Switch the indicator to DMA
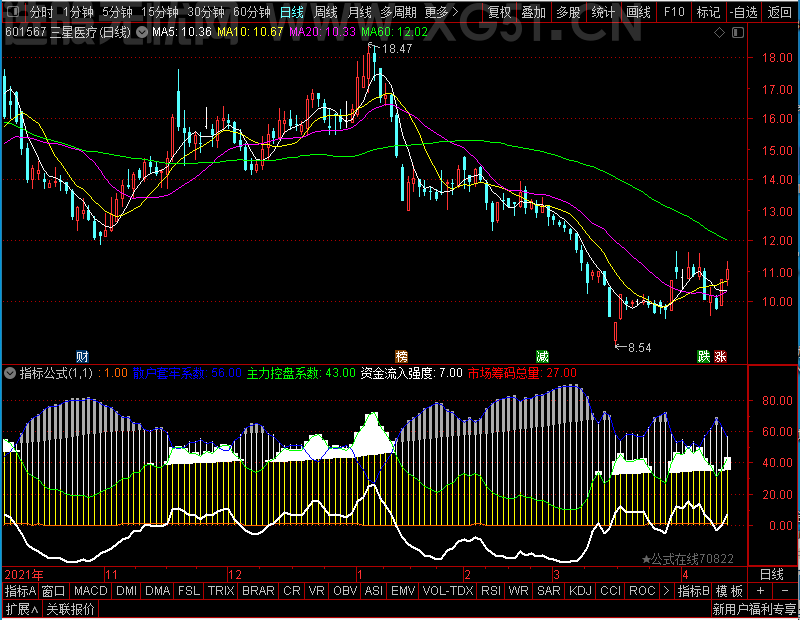This screenshot has height=620, width=800. [158, 590]
